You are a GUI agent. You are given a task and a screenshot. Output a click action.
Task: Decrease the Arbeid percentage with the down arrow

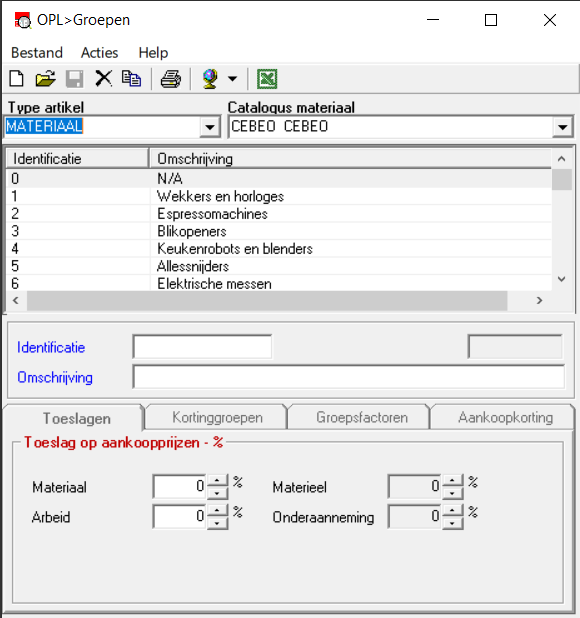[x=217, y=523]
